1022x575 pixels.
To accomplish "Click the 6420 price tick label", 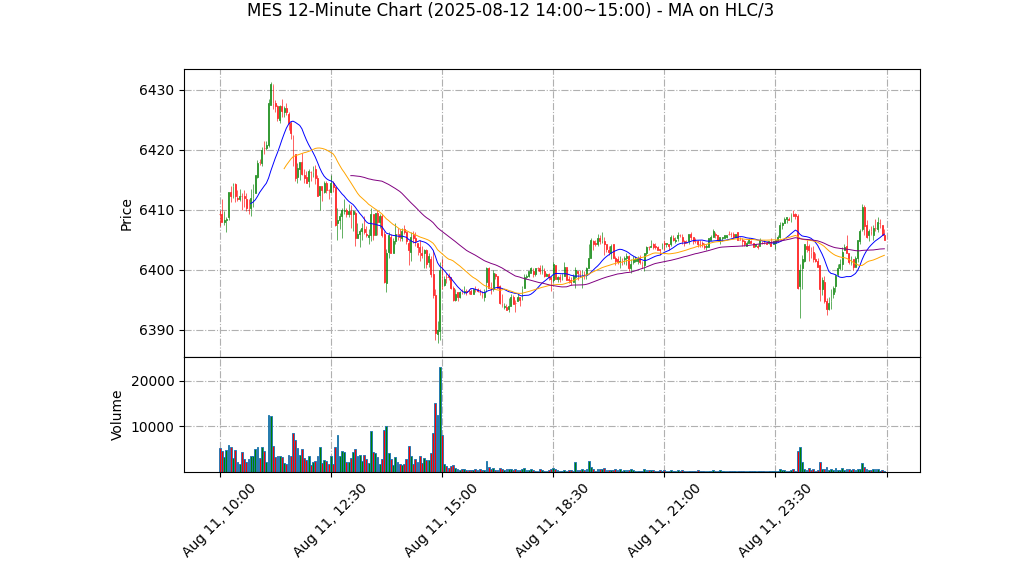I will [156, 151].
